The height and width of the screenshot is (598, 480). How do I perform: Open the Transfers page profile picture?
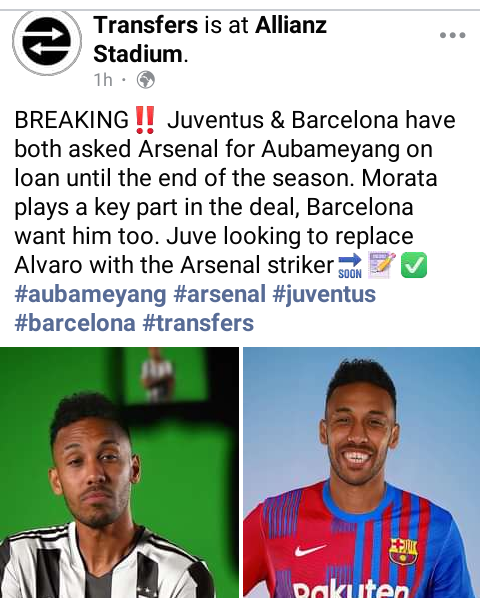tap(47, 41)
